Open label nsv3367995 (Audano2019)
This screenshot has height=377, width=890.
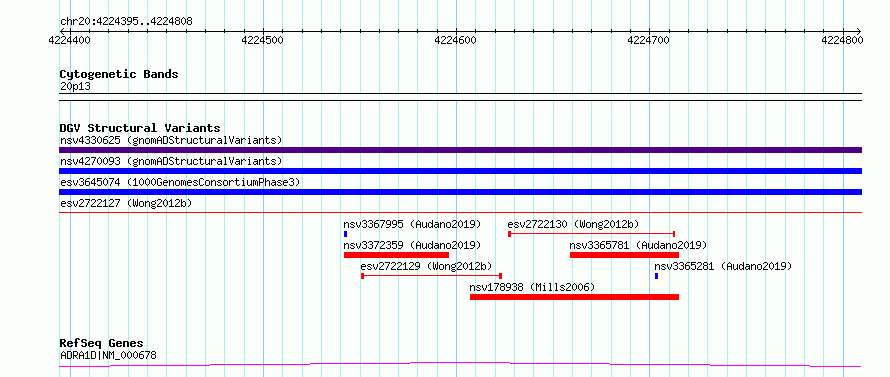click(412, 224)
